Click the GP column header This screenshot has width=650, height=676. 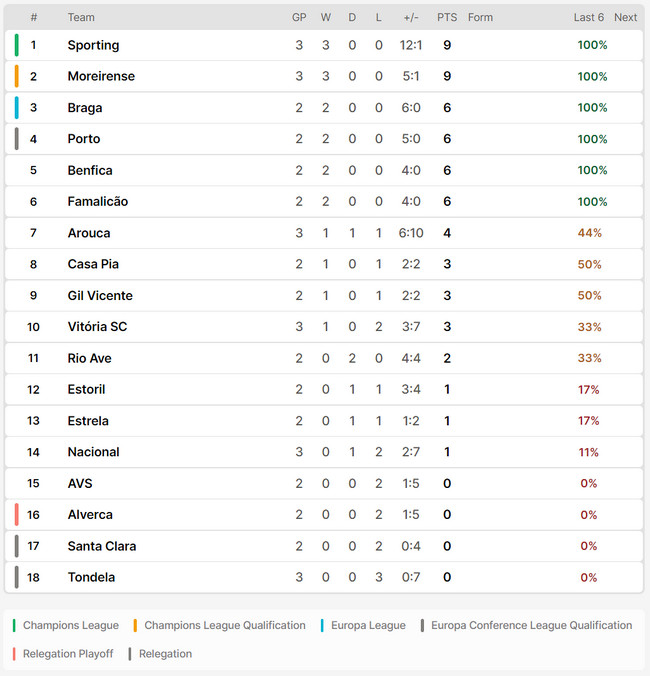point(299,17)
